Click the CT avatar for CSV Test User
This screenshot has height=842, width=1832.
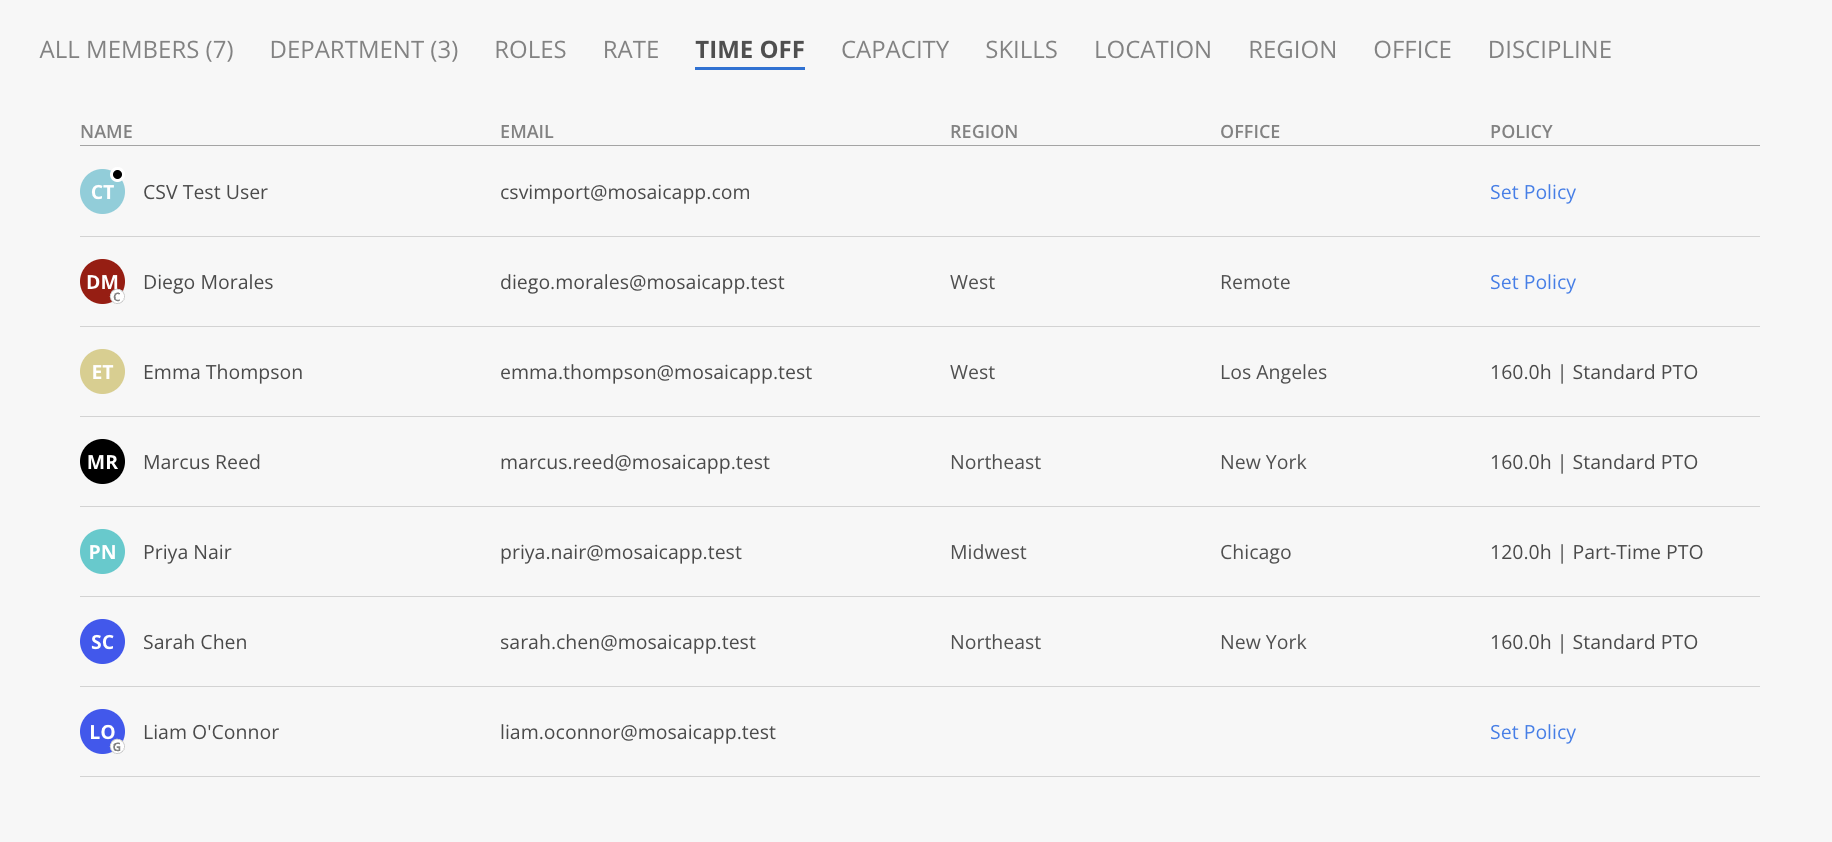[x=102, y=192]
